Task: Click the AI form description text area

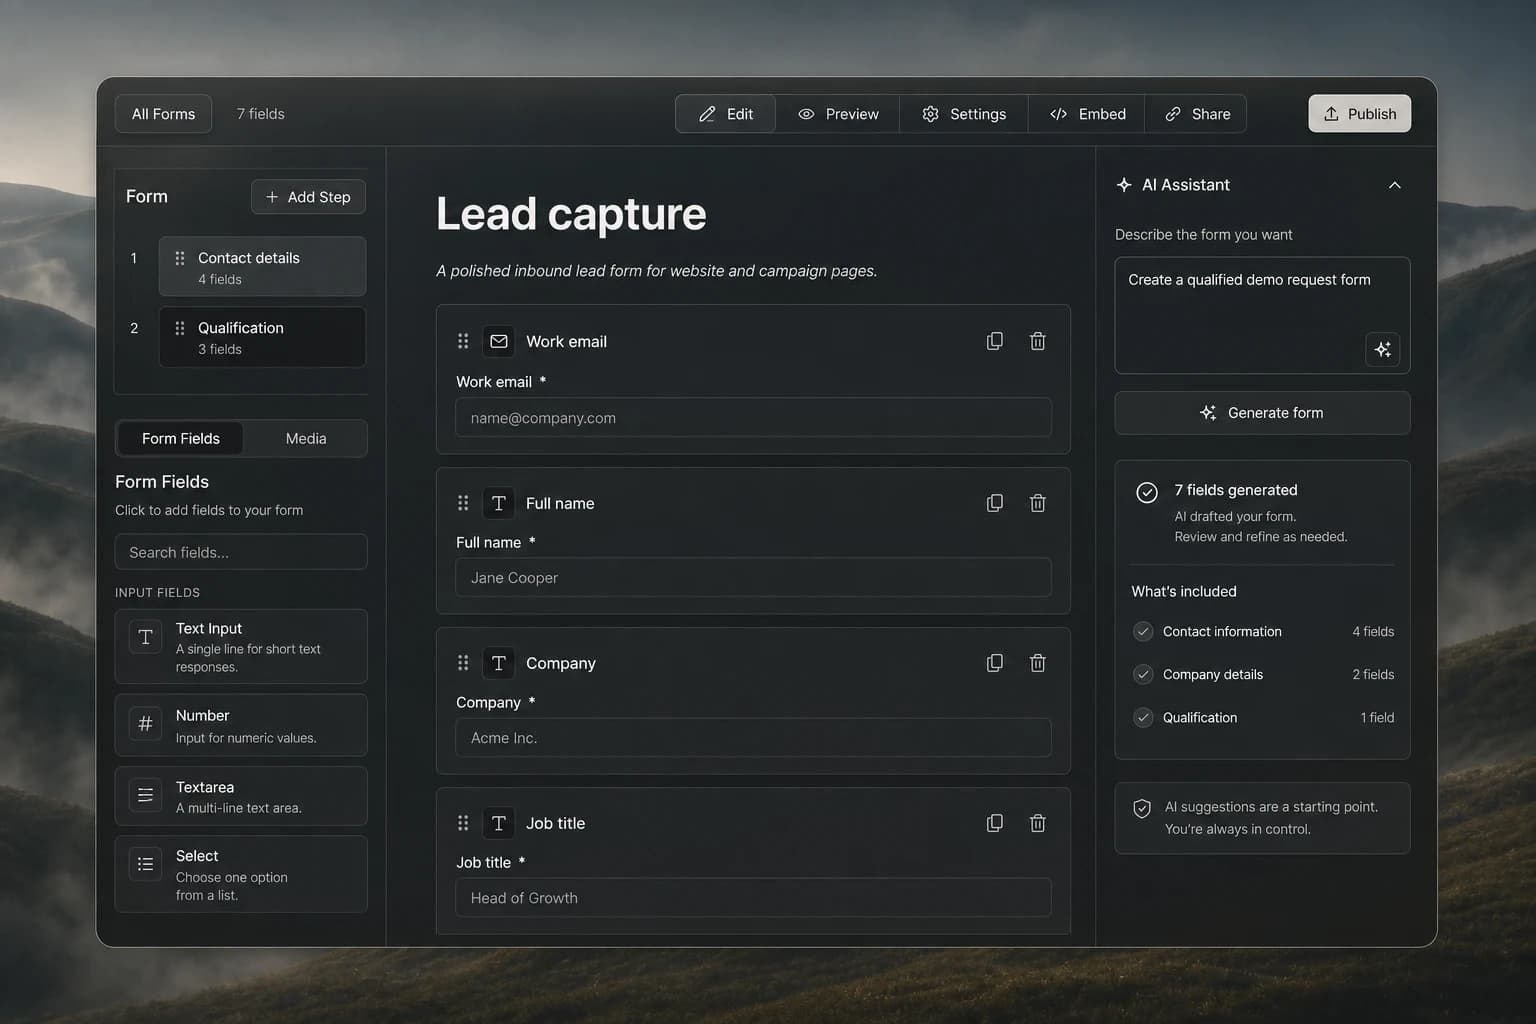Action: pyautogui.click(x=1262, y=315)
